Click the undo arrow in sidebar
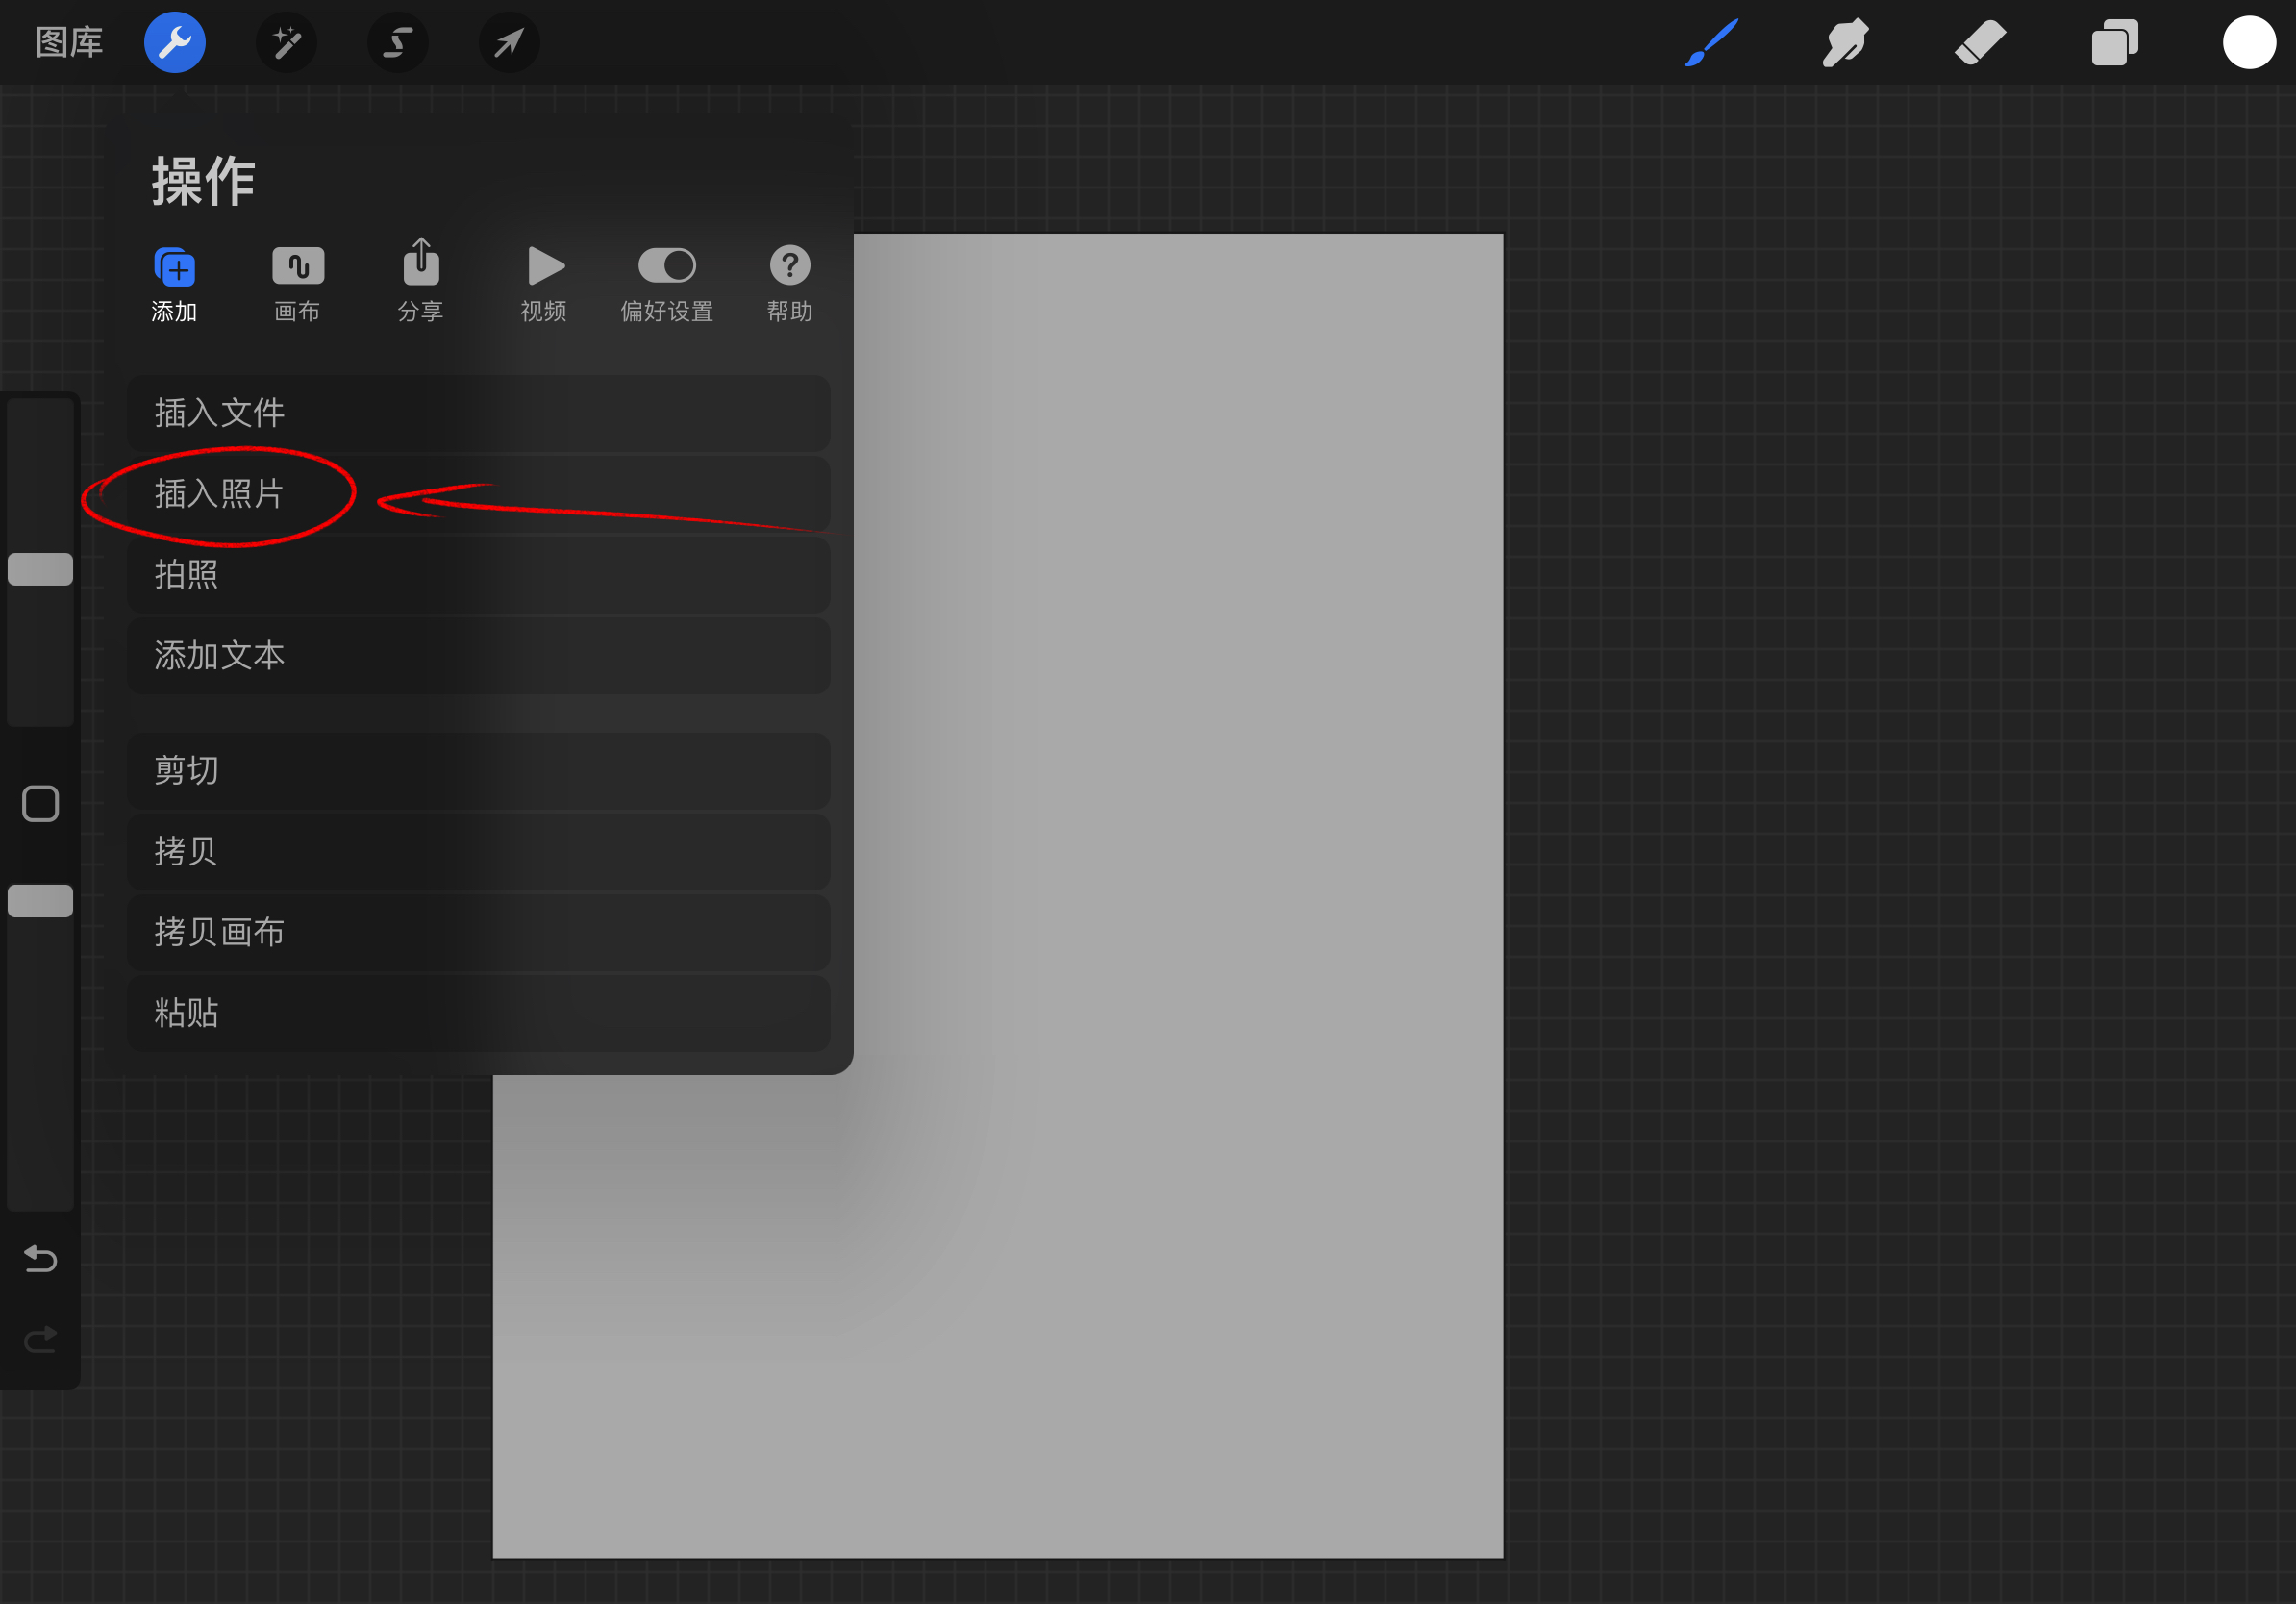Screen dimensions: 2296x1604 click(x=40, y=1259)
